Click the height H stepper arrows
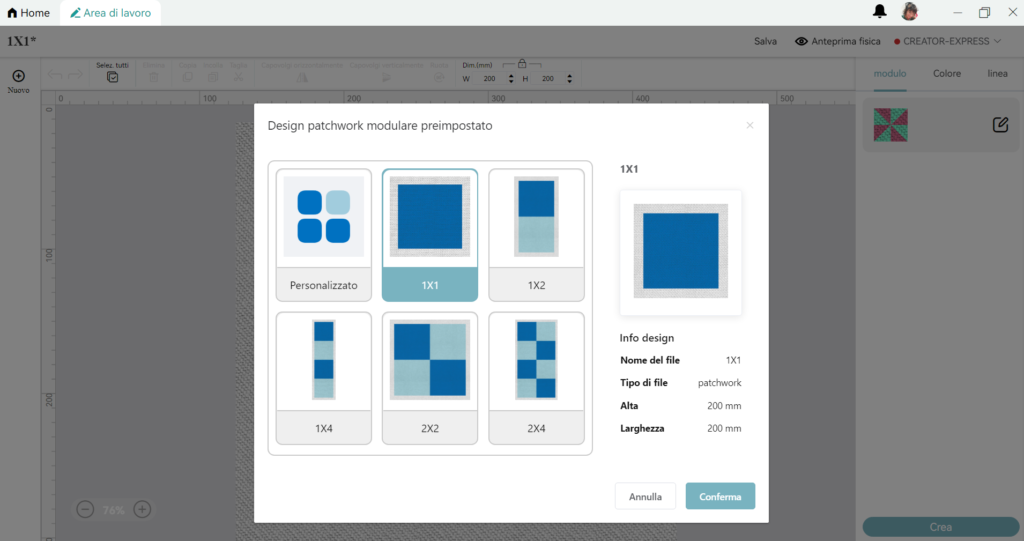This screenshot has width=1024, height=541. (x=571, y=78)
